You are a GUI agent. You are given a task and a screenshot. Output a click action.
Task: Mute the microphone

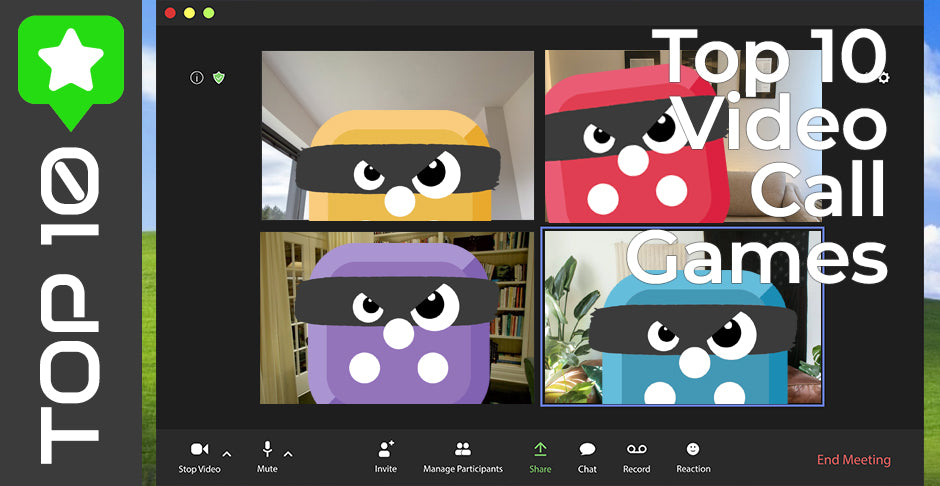tap(267, 449)
